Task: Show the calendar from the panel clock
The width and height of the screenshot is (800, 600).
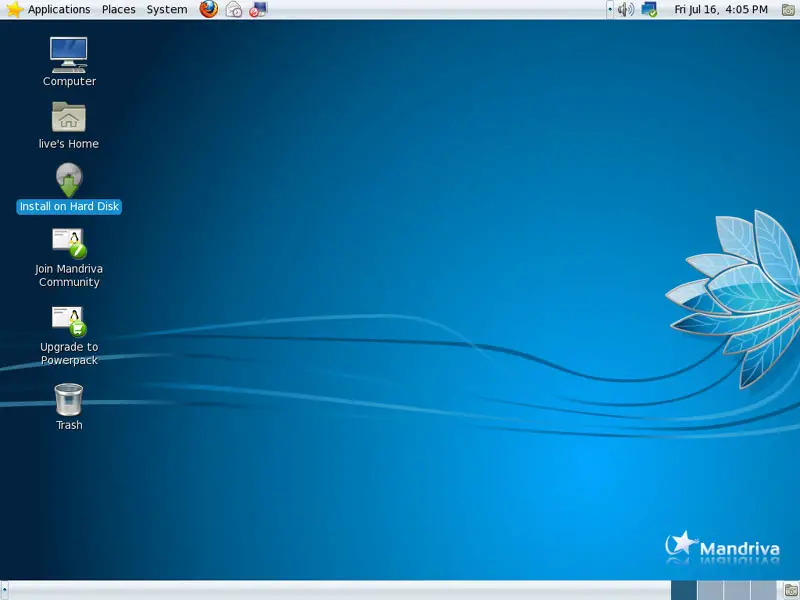Action: (721, 9)
